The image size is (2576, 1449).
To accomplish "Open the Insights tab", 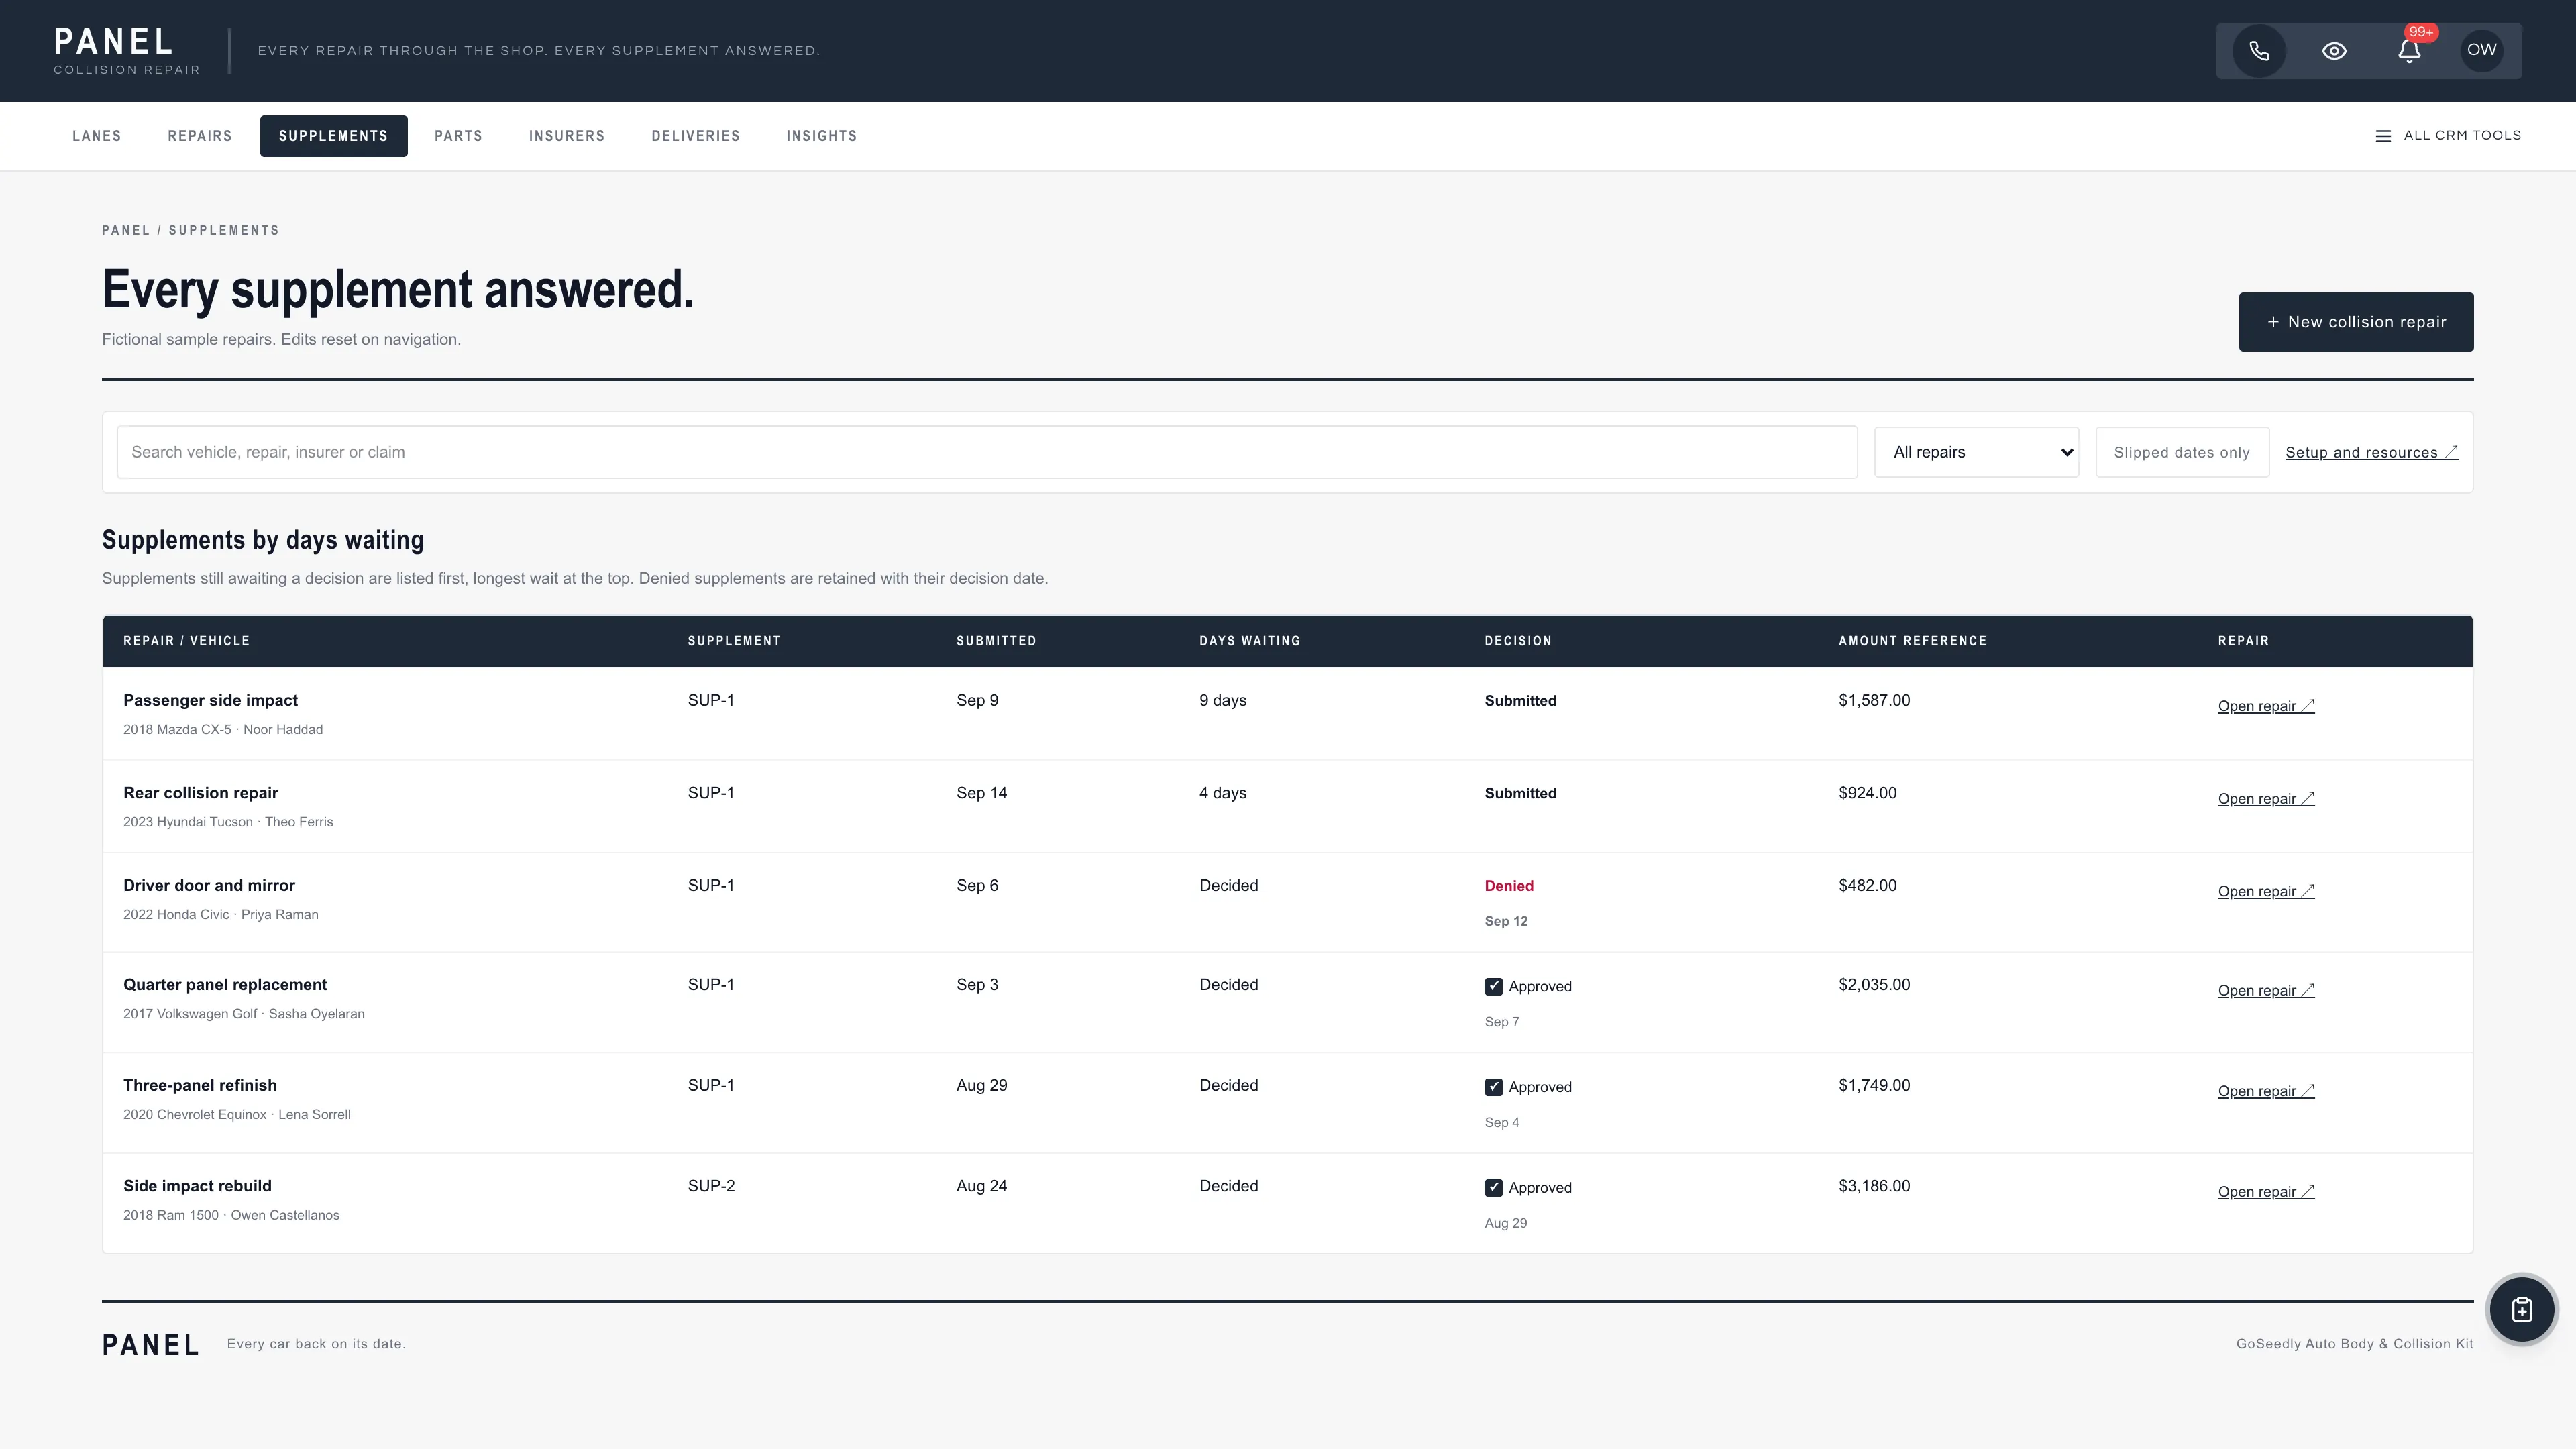I will point(822,136).
